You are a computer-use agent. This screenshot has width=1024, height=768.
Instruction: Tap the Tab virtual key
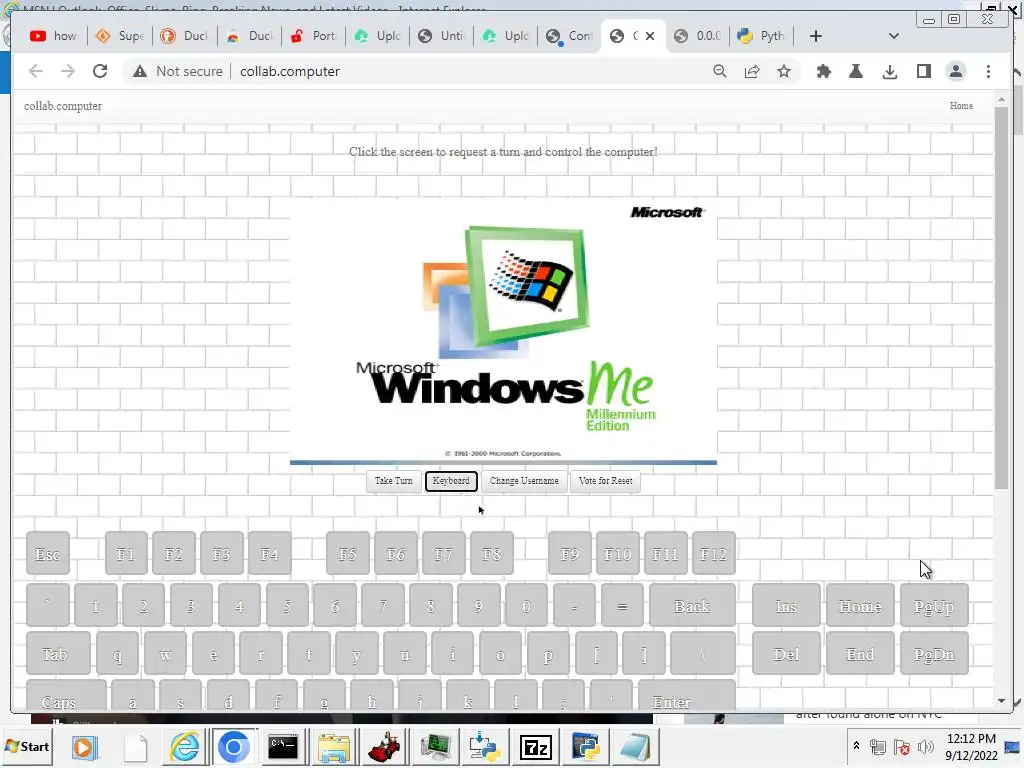[x=58, y=654]
